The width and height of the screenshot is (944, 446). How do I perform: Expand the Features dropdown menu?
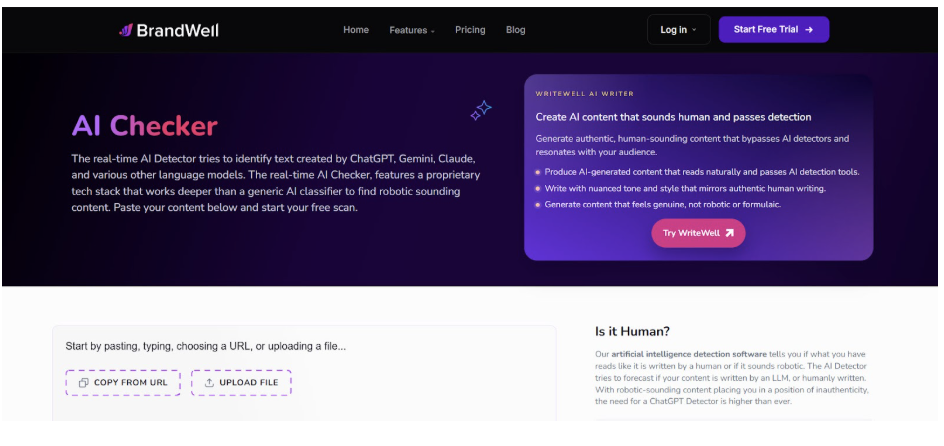coord(411,30)
